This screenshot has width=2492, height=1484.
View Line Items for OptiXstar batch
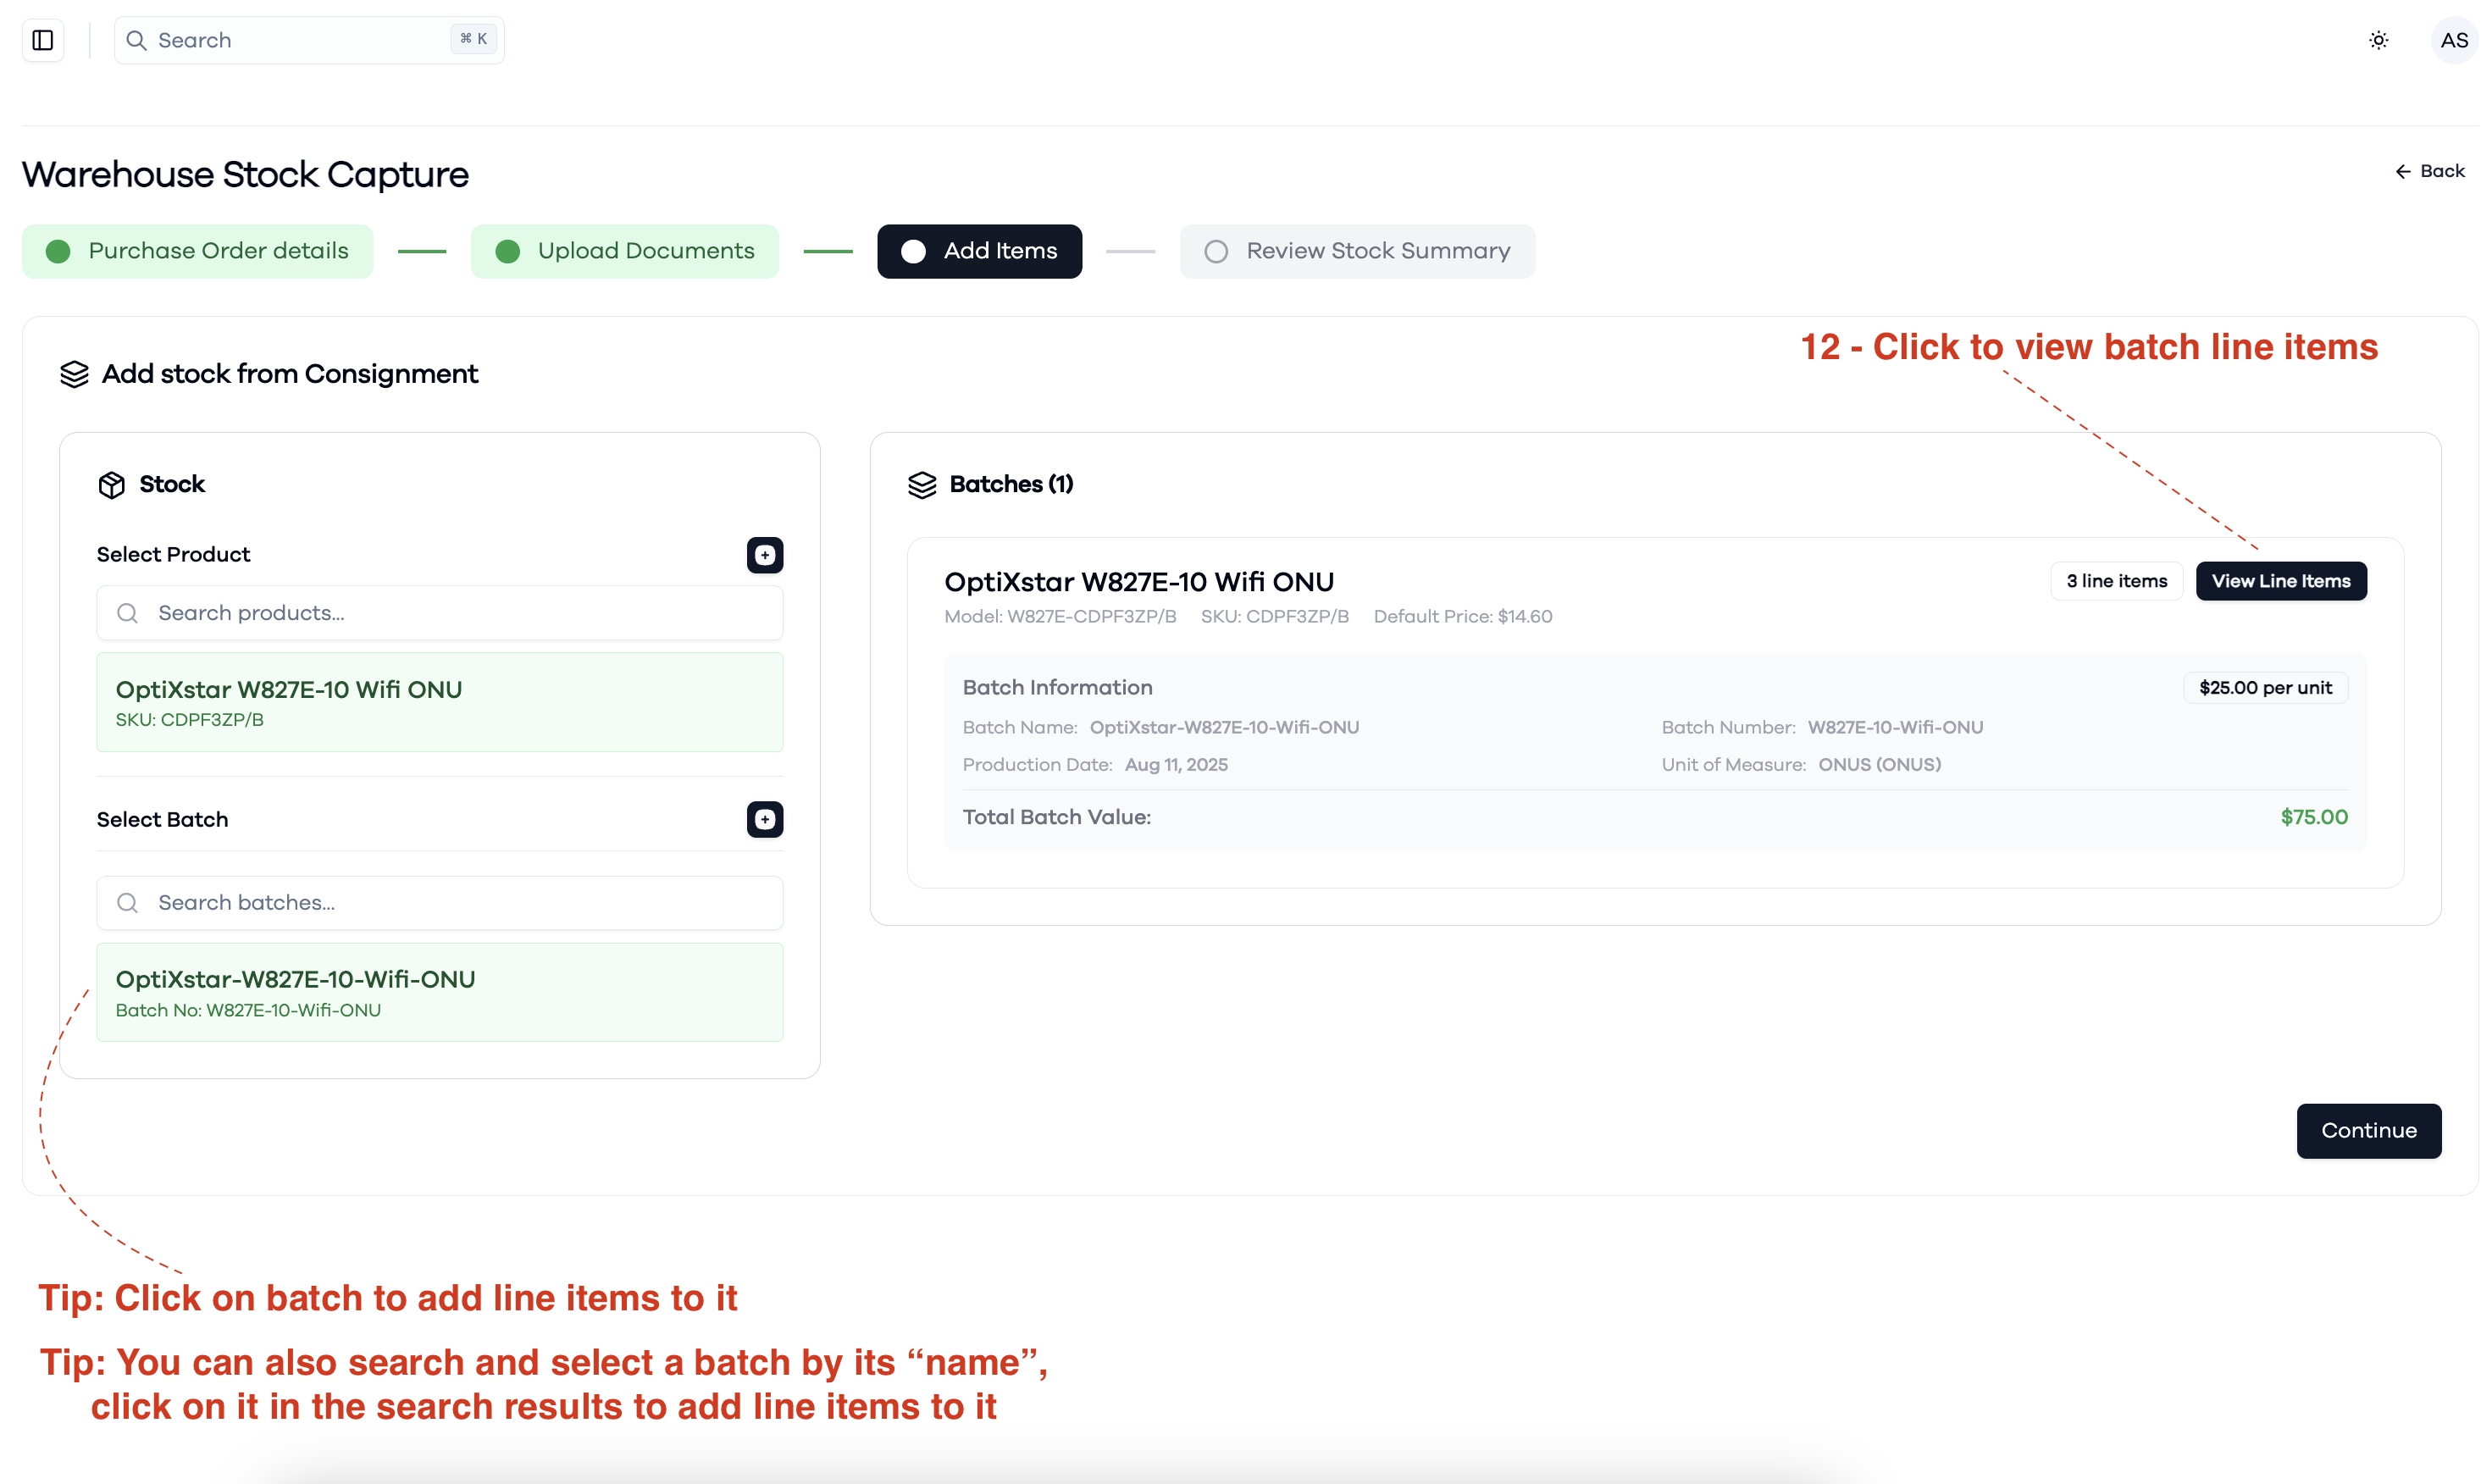pyautogui.click(x=2281, y=581)
